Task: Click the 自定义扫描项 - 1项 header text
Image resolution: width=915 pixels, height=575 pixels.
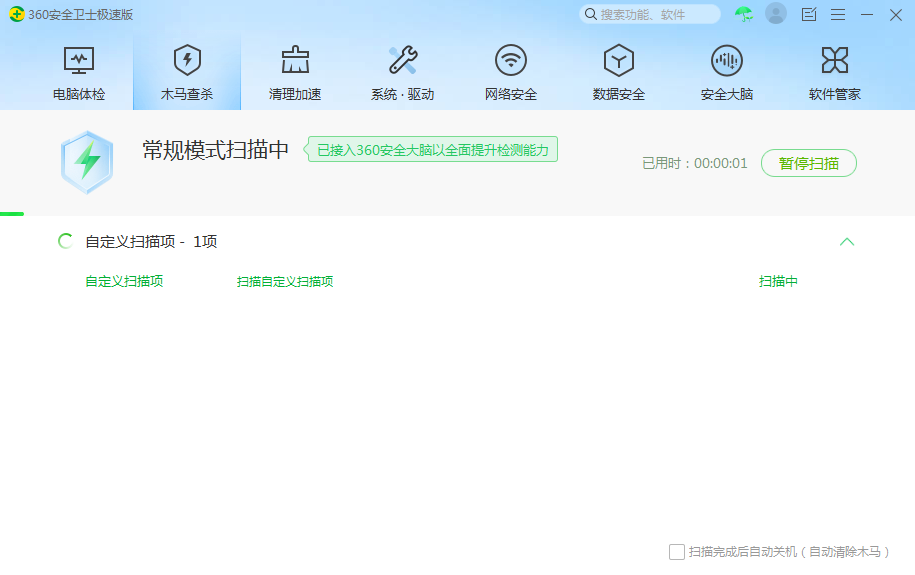Action: (151, 242)
